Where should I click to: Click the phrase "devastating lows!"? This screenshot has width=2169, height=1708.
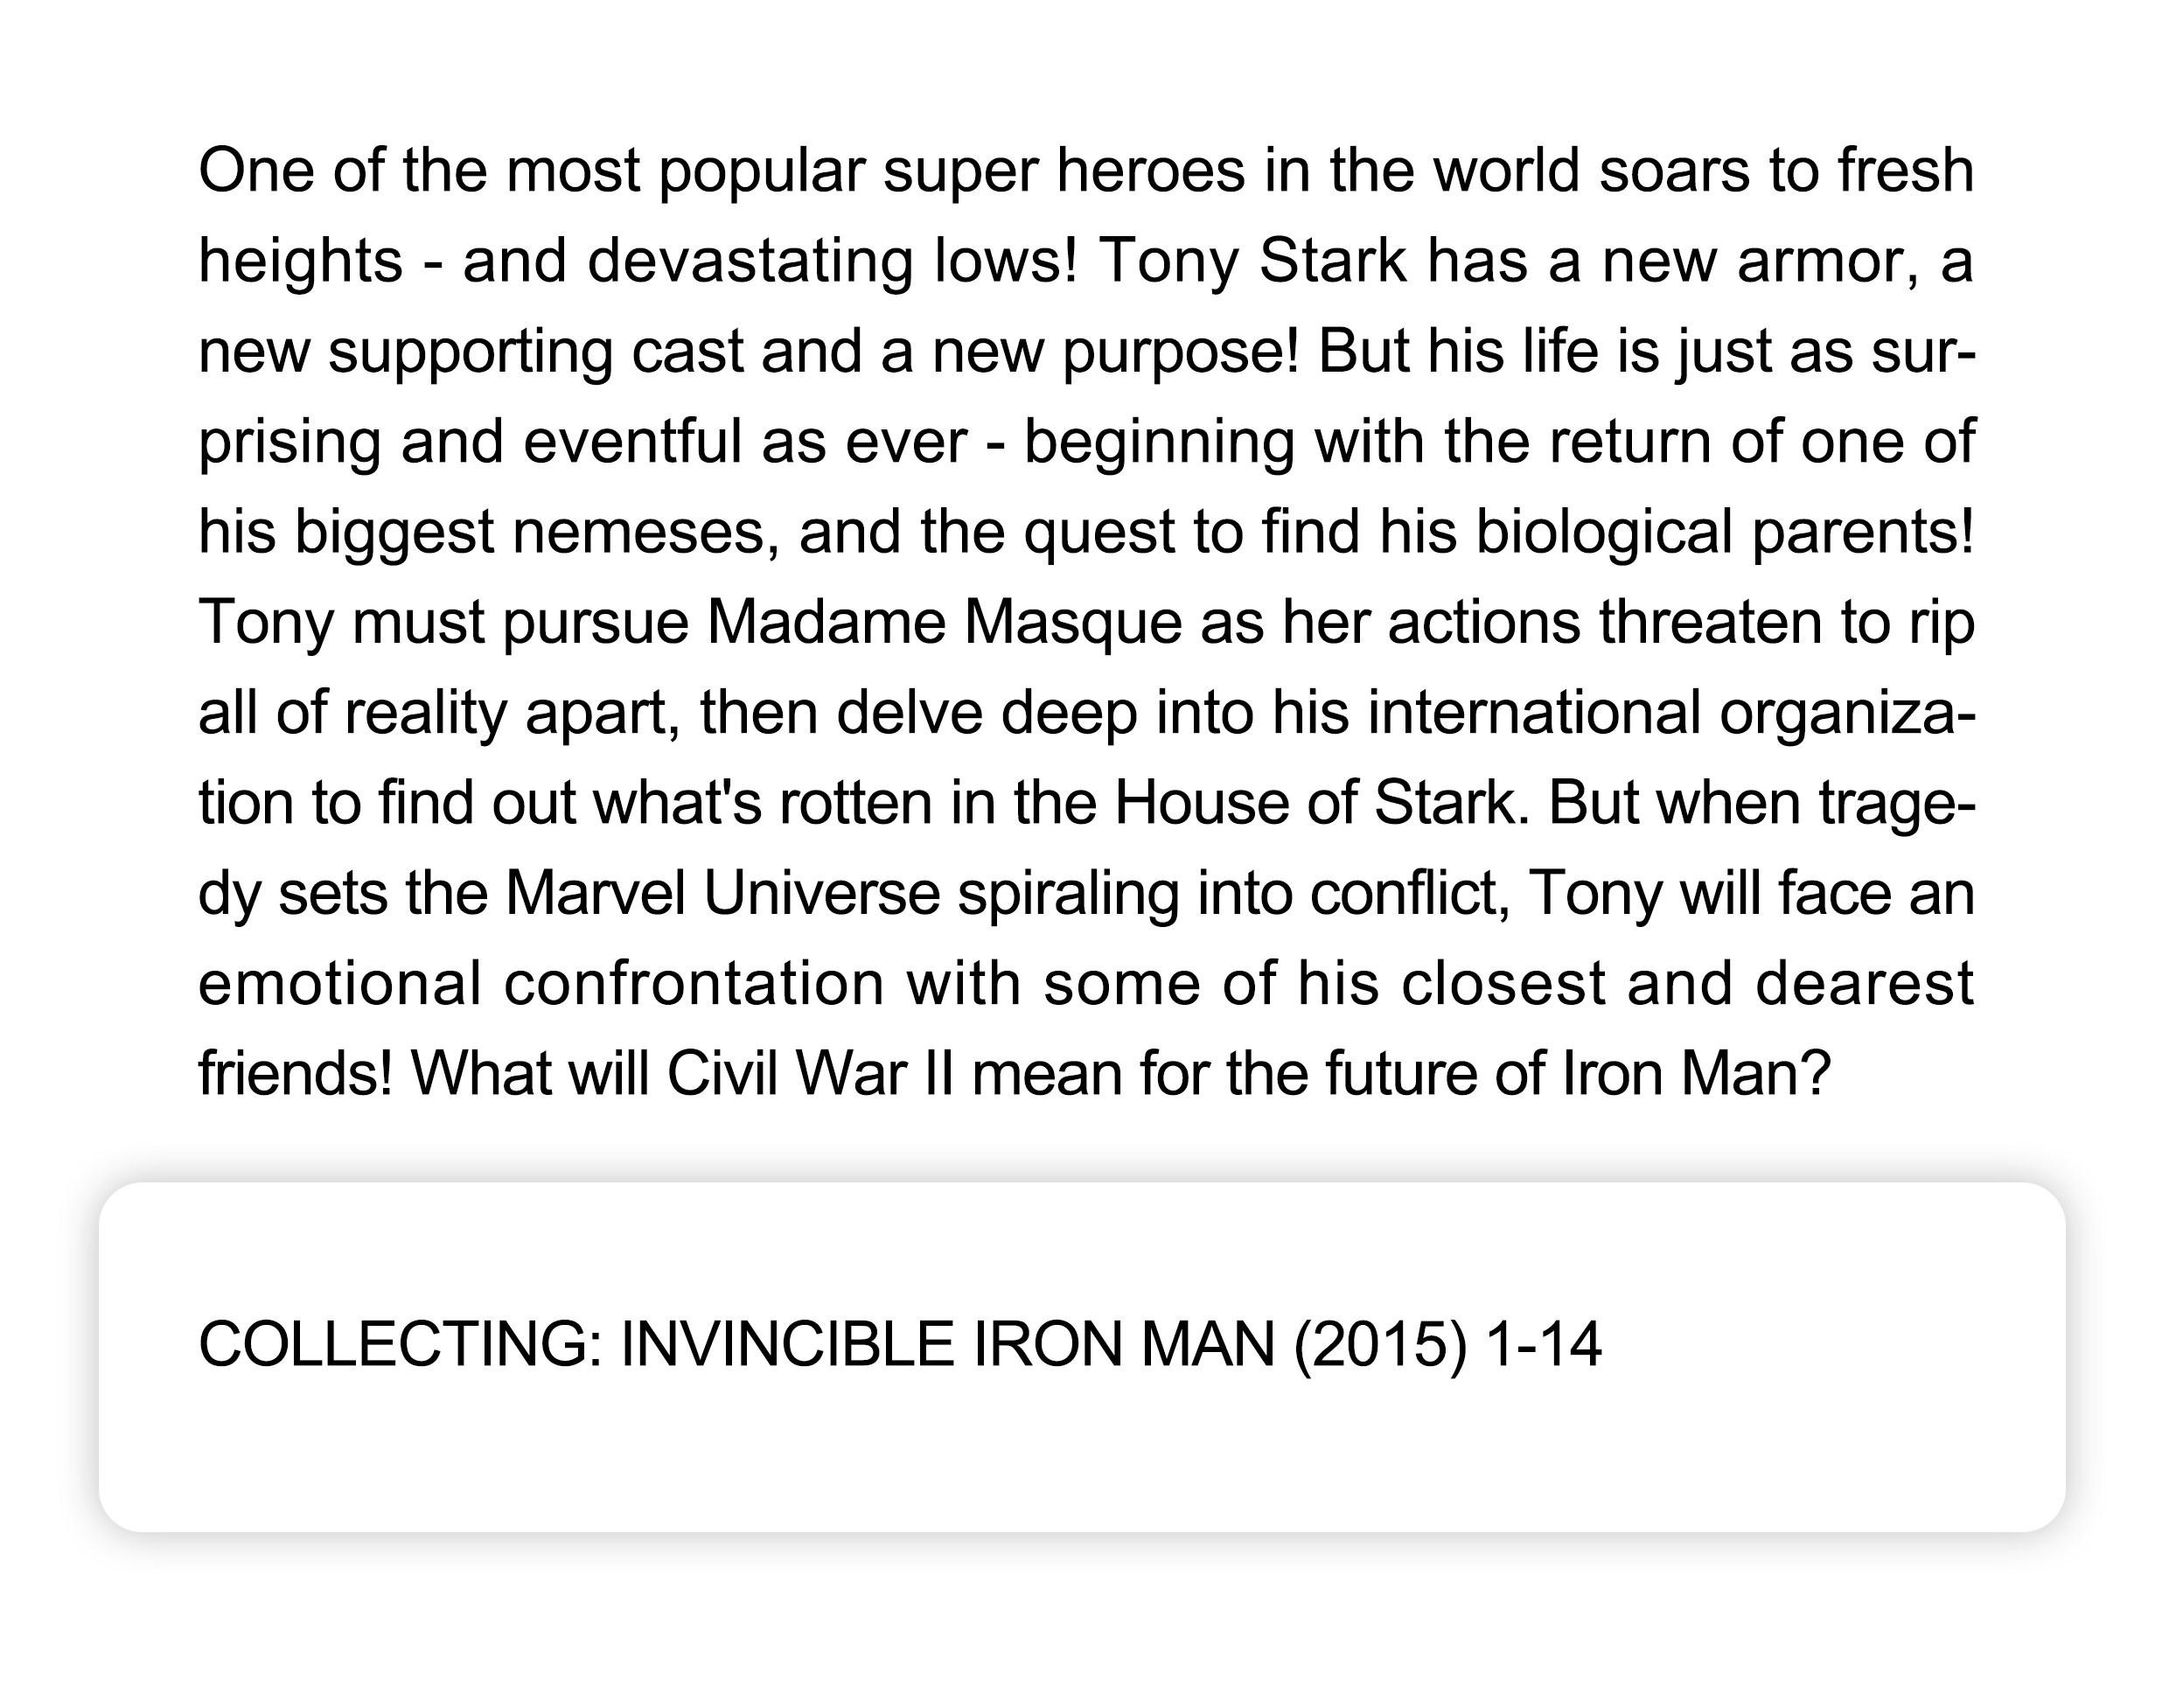tap(832, 261)
